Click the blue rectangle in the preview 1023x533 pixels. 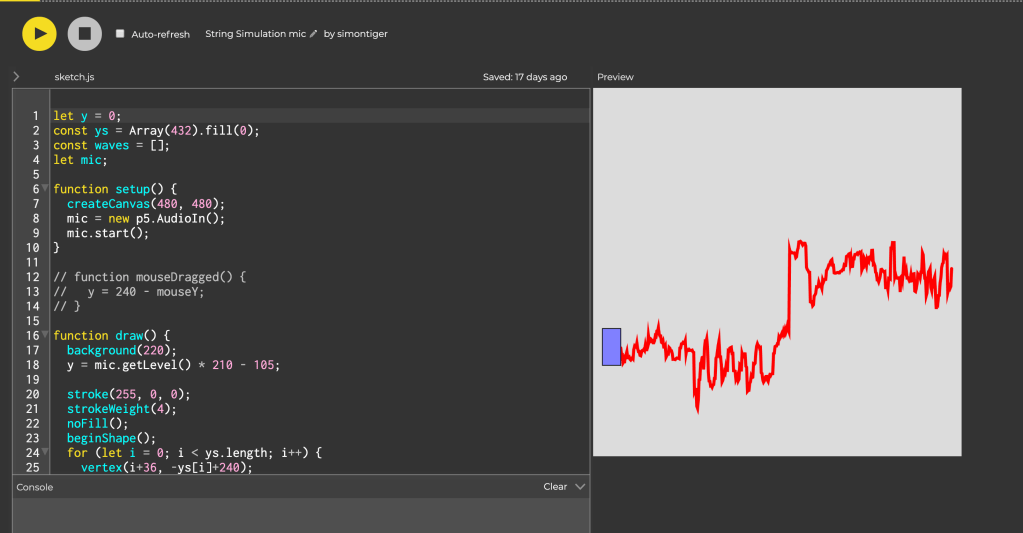[611, 346]
